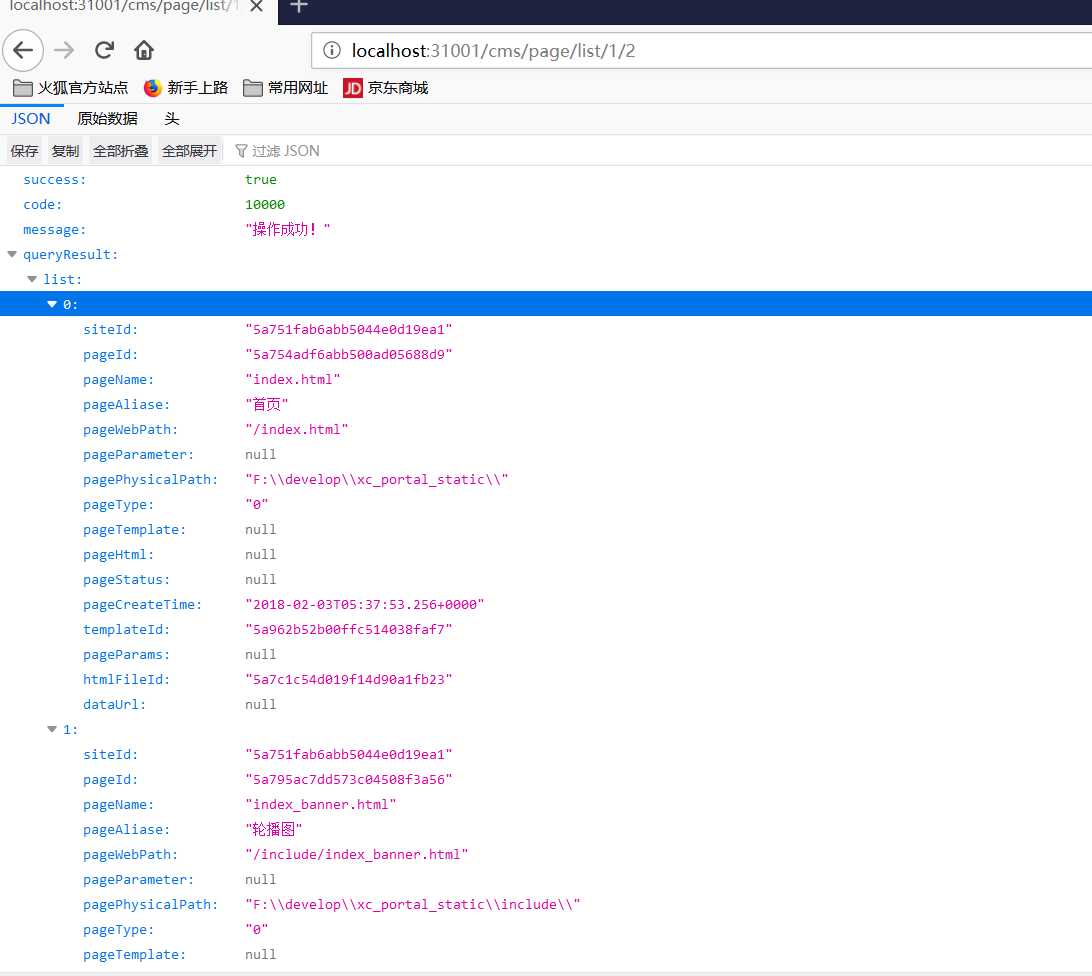Screen dimensions: 1092x976
Task: Click the browser Back arrow button
Action: [x=23, y=50]
